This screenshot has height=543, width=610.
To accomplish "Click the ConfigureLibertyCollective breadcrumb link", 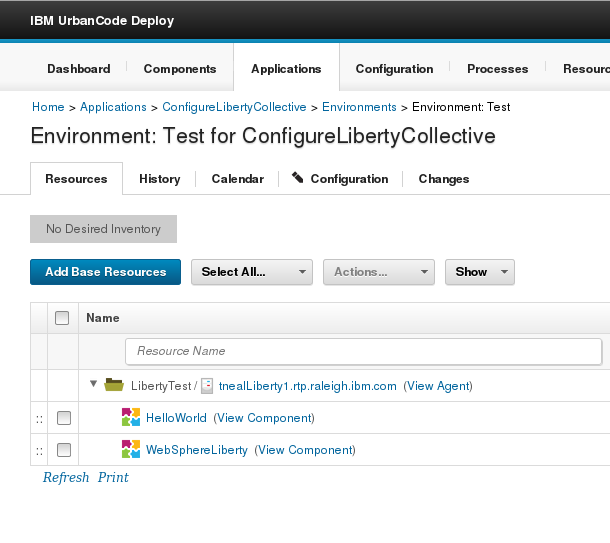I will 235,107.
